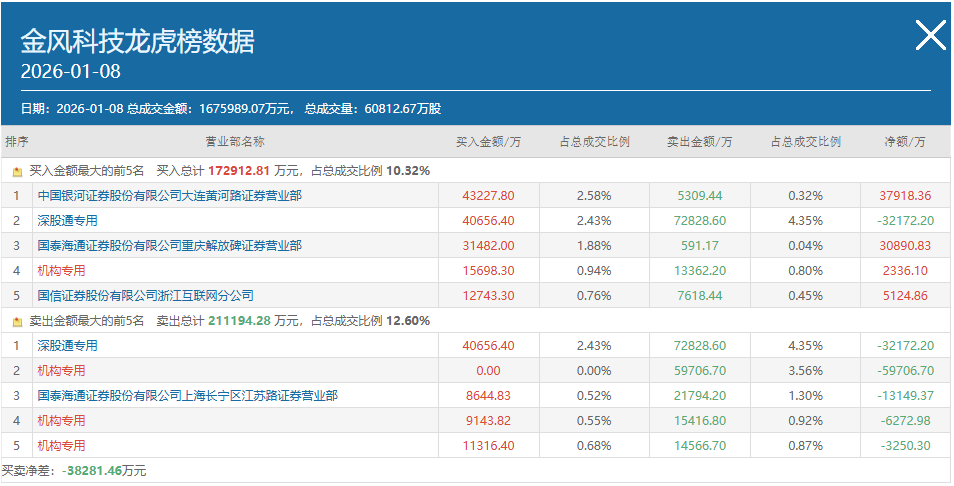
Task: Select net amount -3250.30 cell
Action: tap(905, 445)
